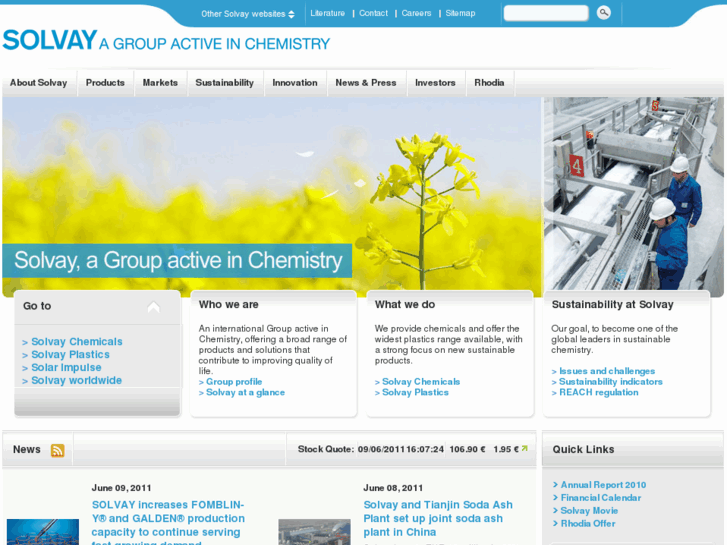Click the June 08 news thumbnail image
Image resolution: width=727 pixels, height=545 pixels.
tap(314, 532)
